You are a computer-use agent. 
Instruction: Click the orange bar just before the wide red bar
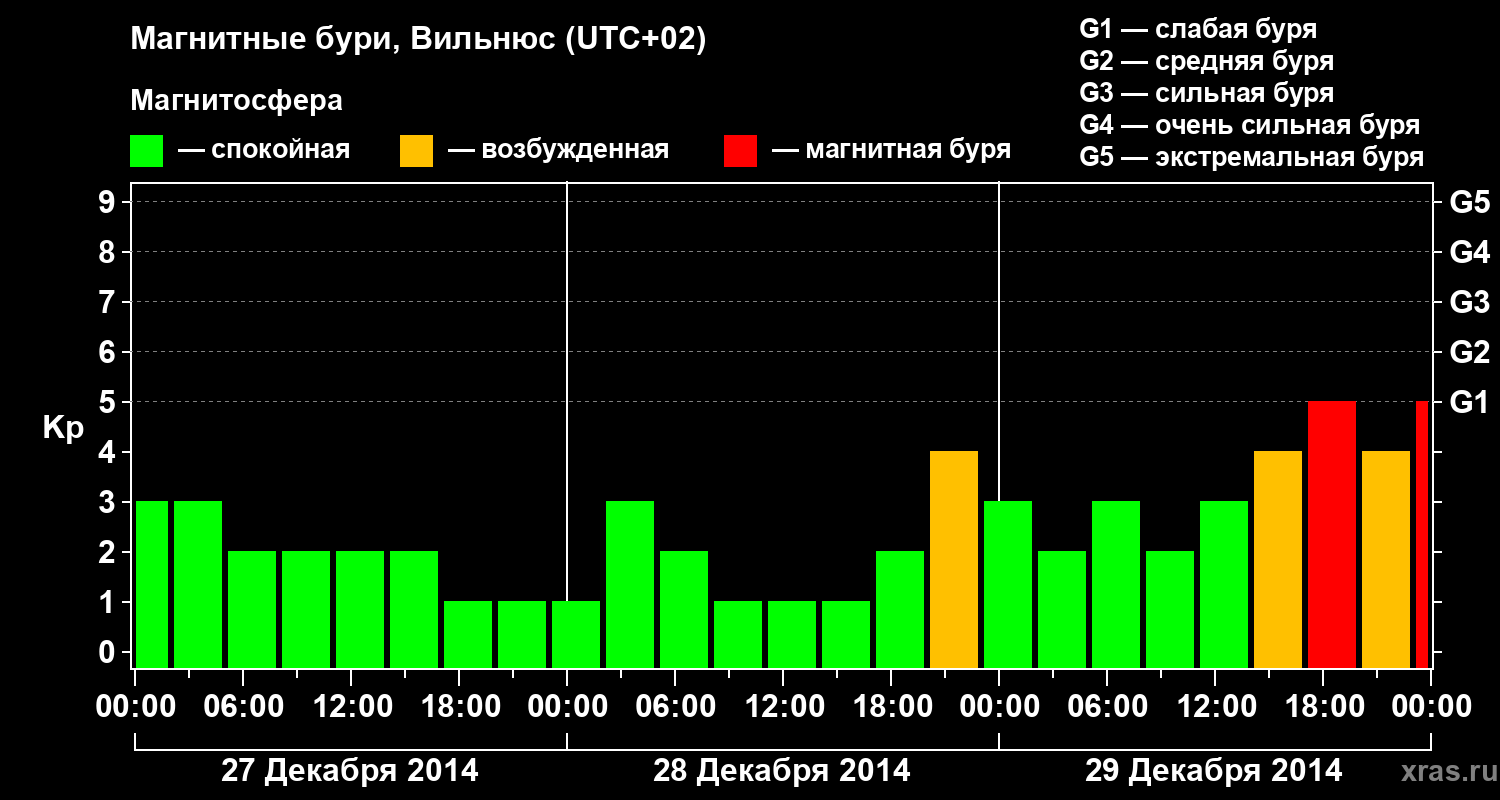1278,560
